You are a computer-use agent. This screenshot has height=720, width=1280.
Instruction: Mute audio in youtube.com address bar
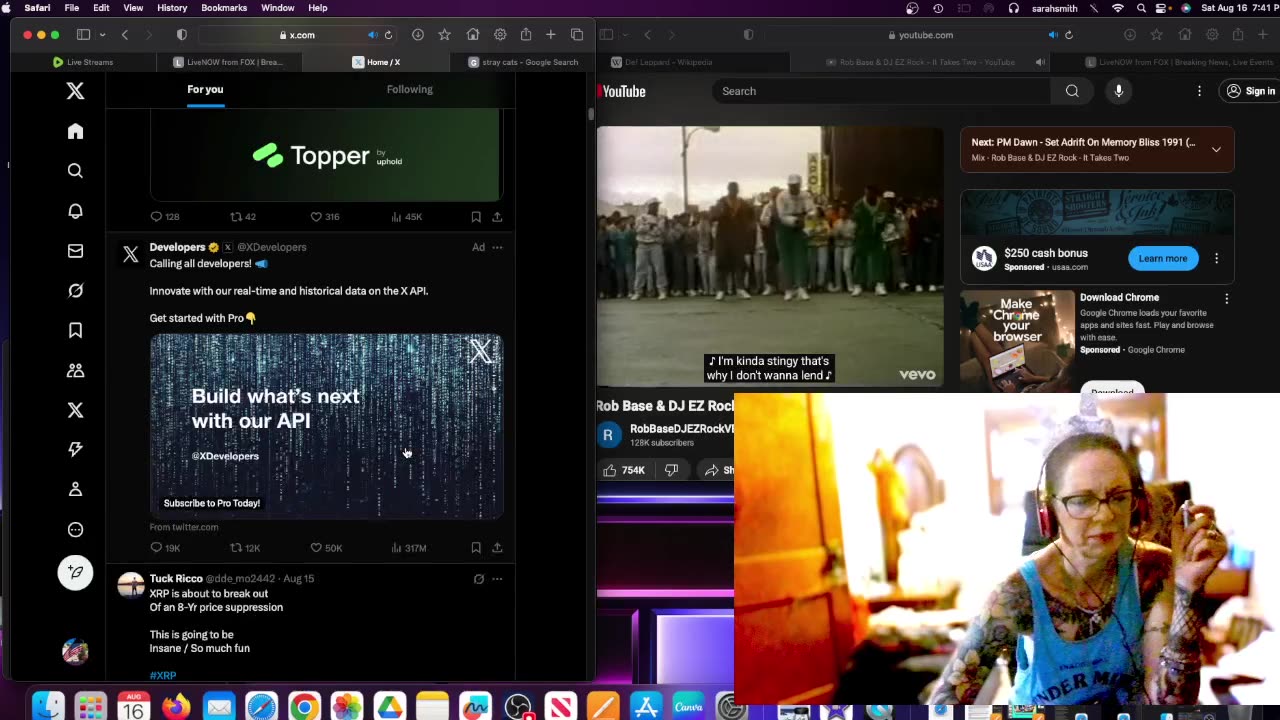pos(1052,35)
